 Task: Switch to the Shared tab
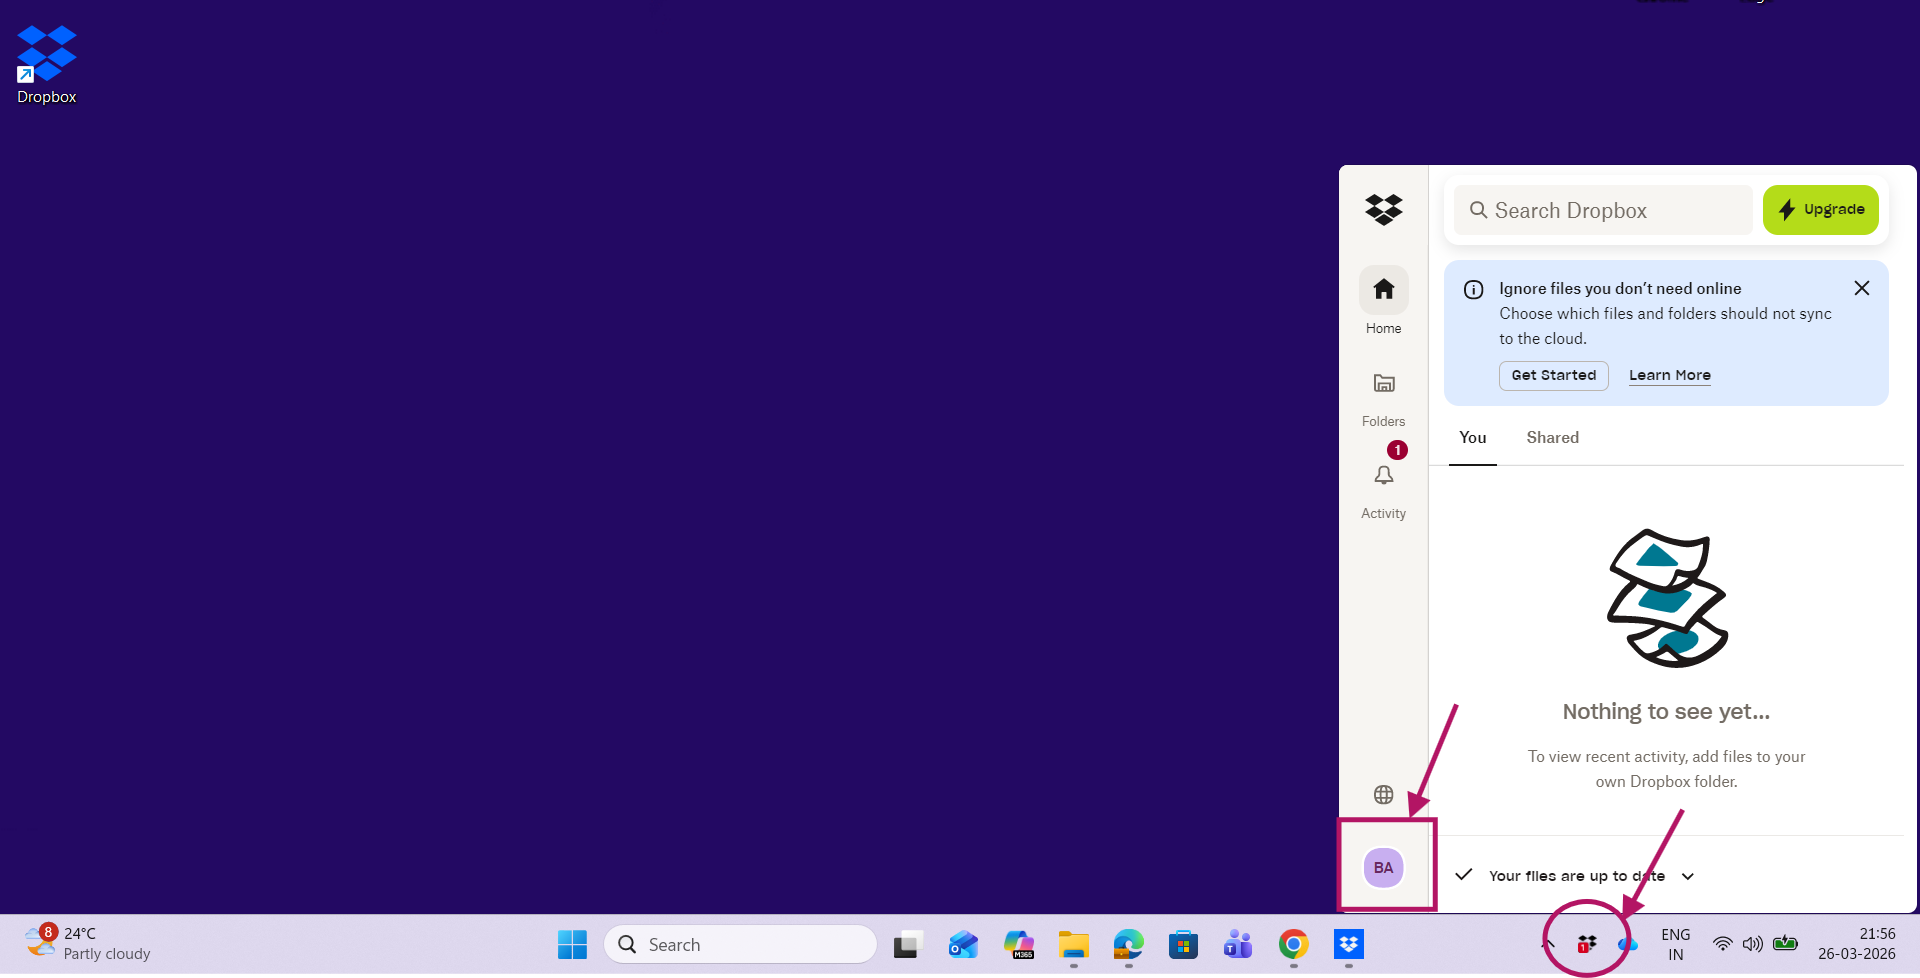coord(1551,437)
